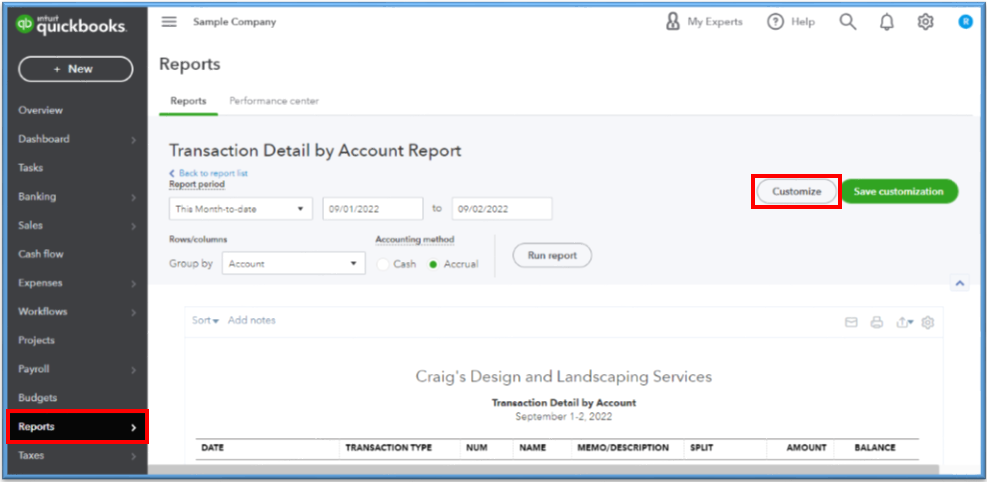Open My Experts person icon

(672, 22)
